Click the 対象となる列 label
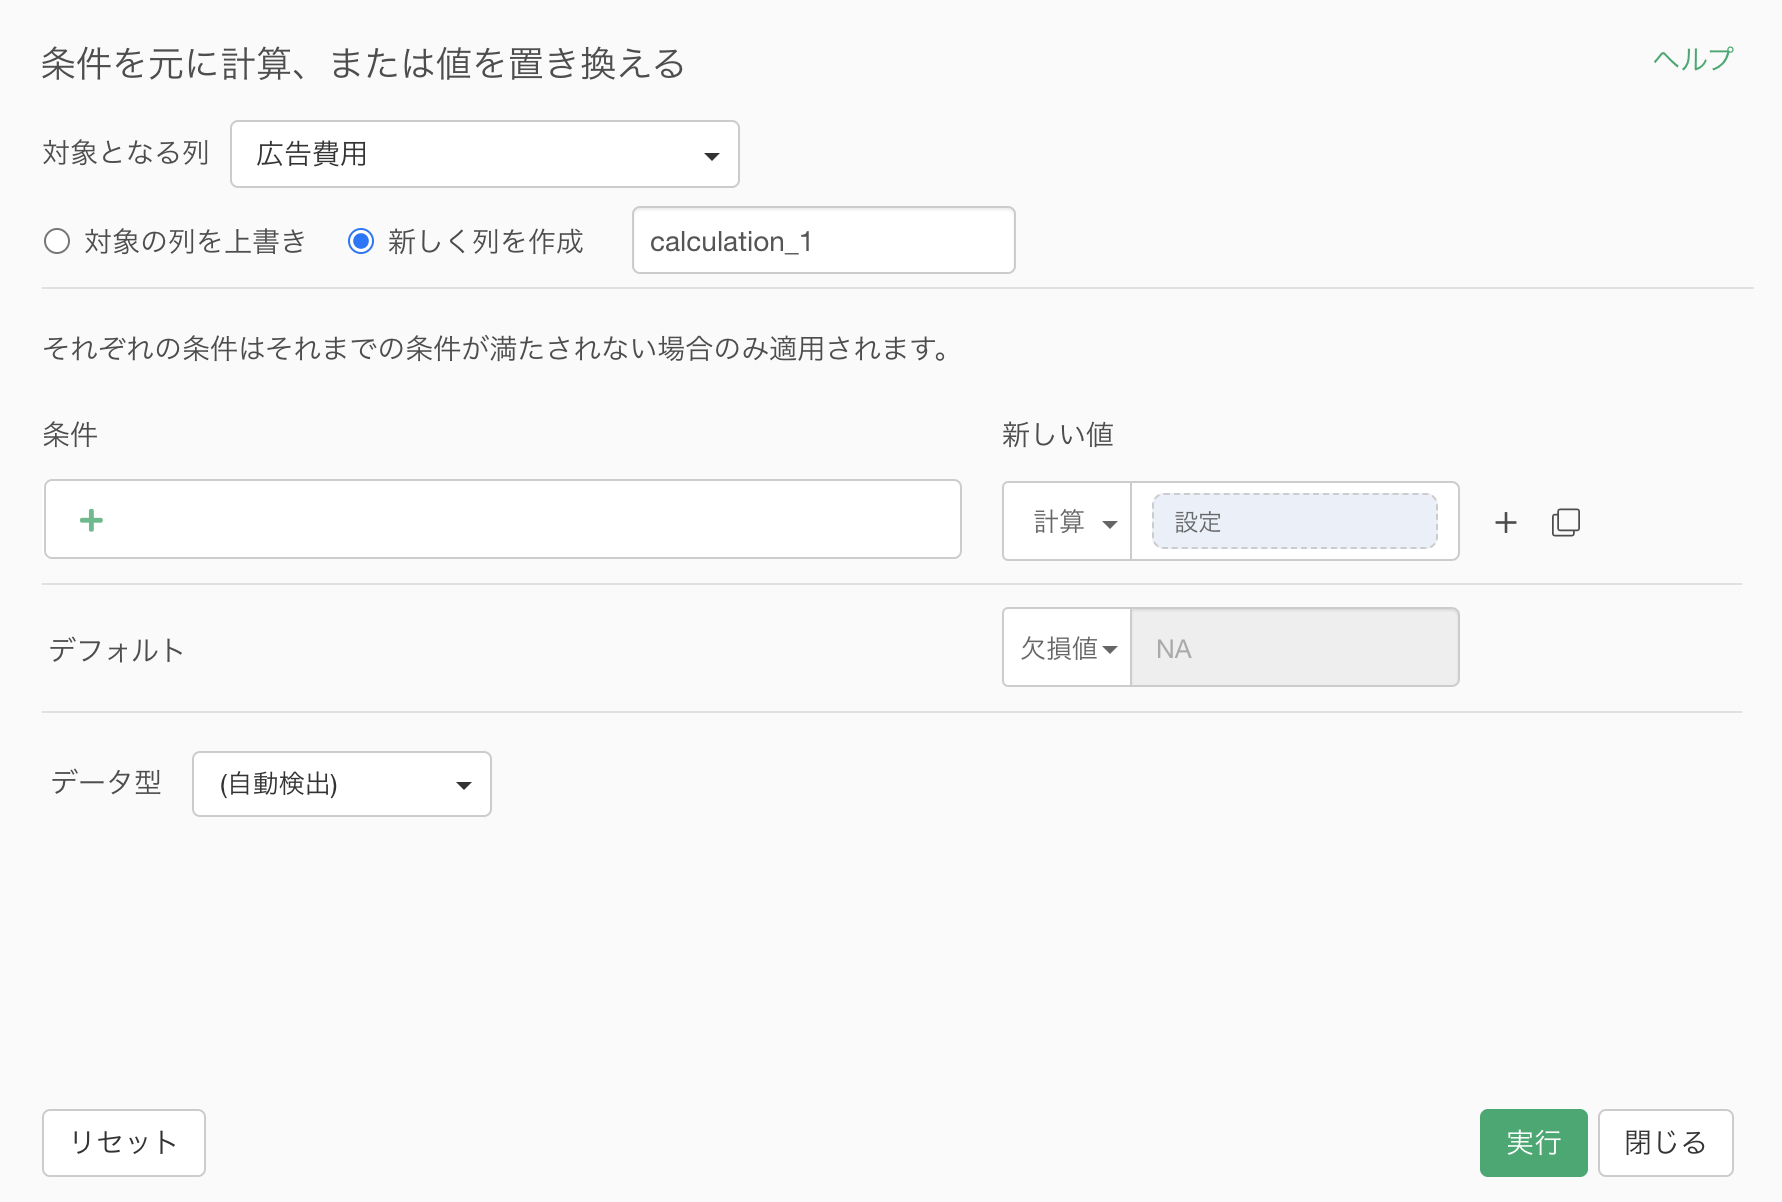1782x1202 pixels. tap(126, 152)
